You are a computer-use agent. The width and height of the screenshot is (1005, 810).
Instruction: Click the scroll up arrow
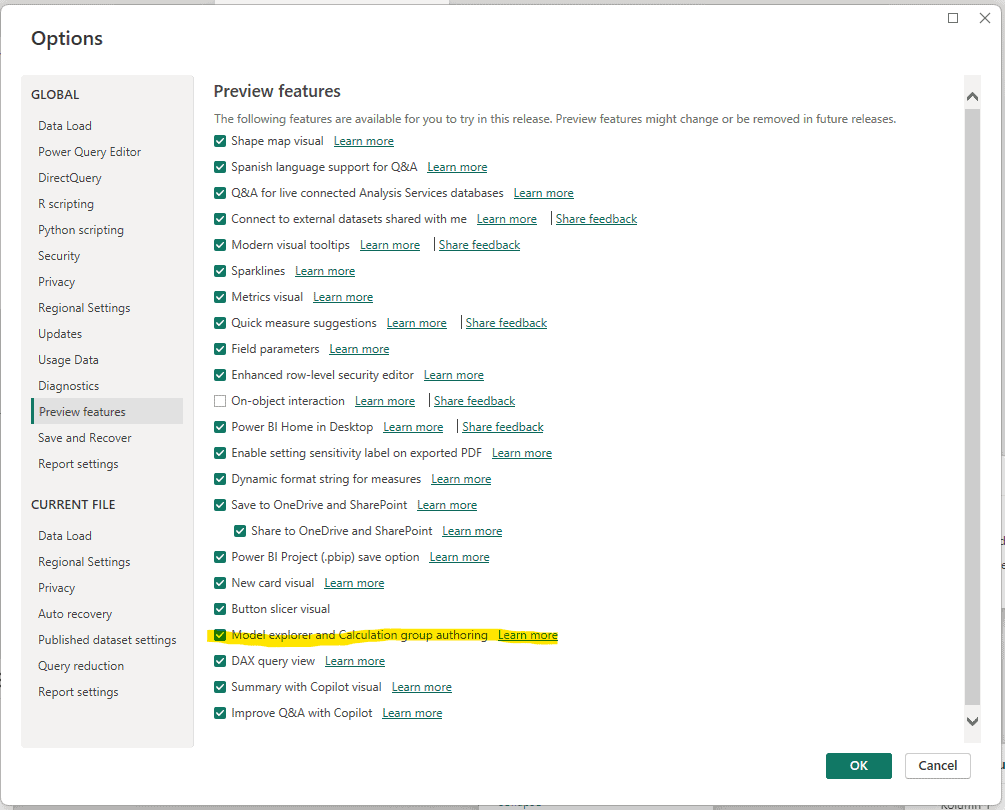(x=972, y=97)
